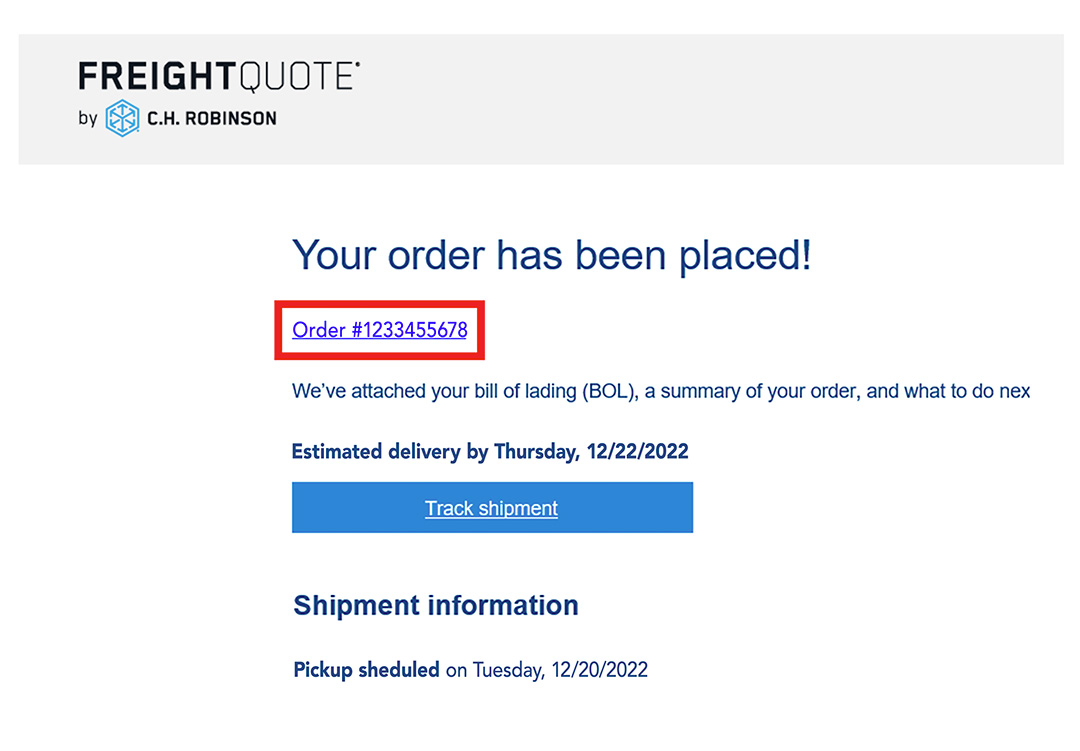Screen dimensions: 1080x751
Task: Click the bold FREIGHT part of the wordmark
Action: [x=156, y=77]
